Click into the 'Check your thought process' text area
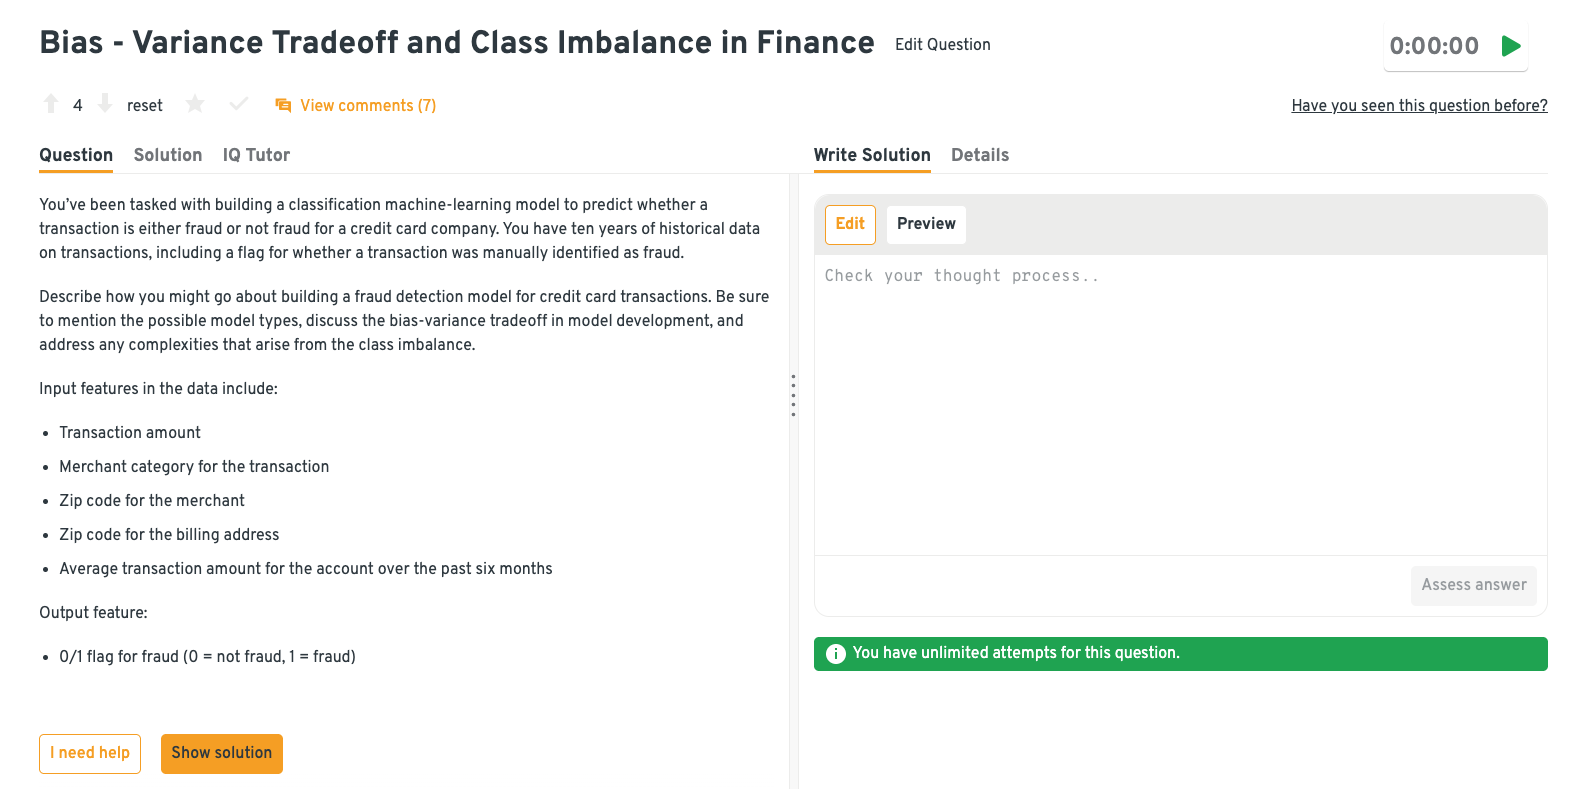 tap(1180, 400)
